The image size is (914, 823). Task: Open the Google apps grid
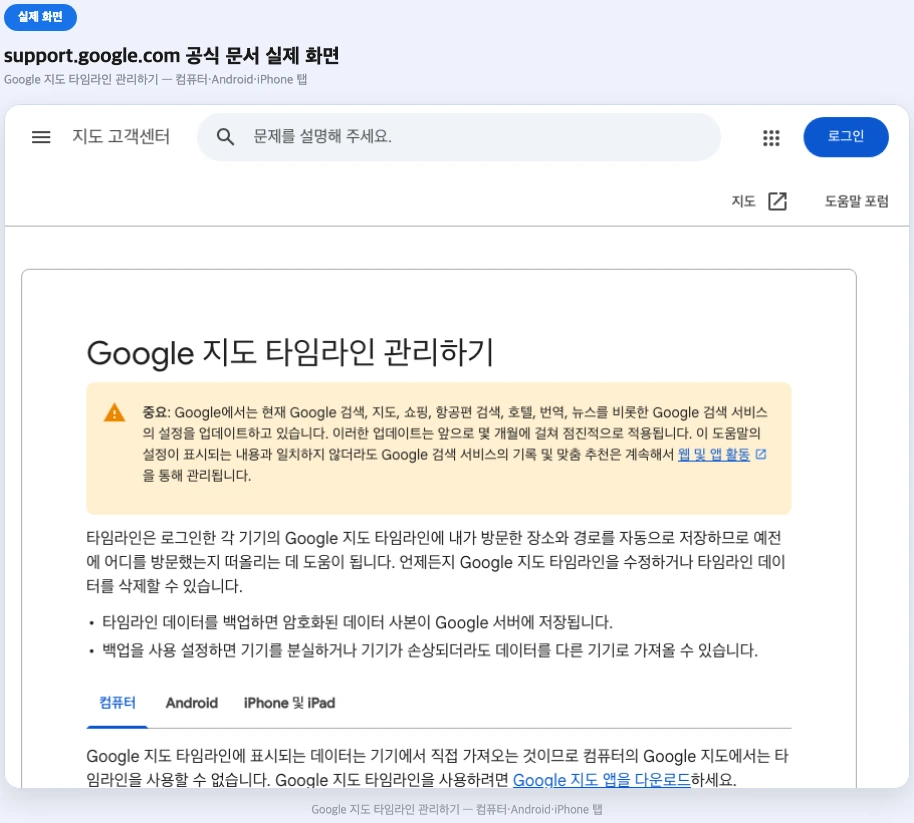(x=771, y=138)
